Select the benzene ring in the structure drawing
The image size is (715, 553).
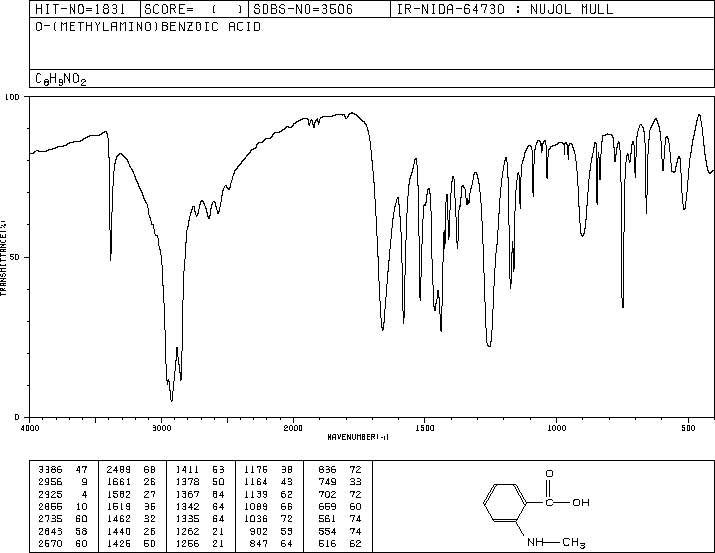tap(505, 502)
